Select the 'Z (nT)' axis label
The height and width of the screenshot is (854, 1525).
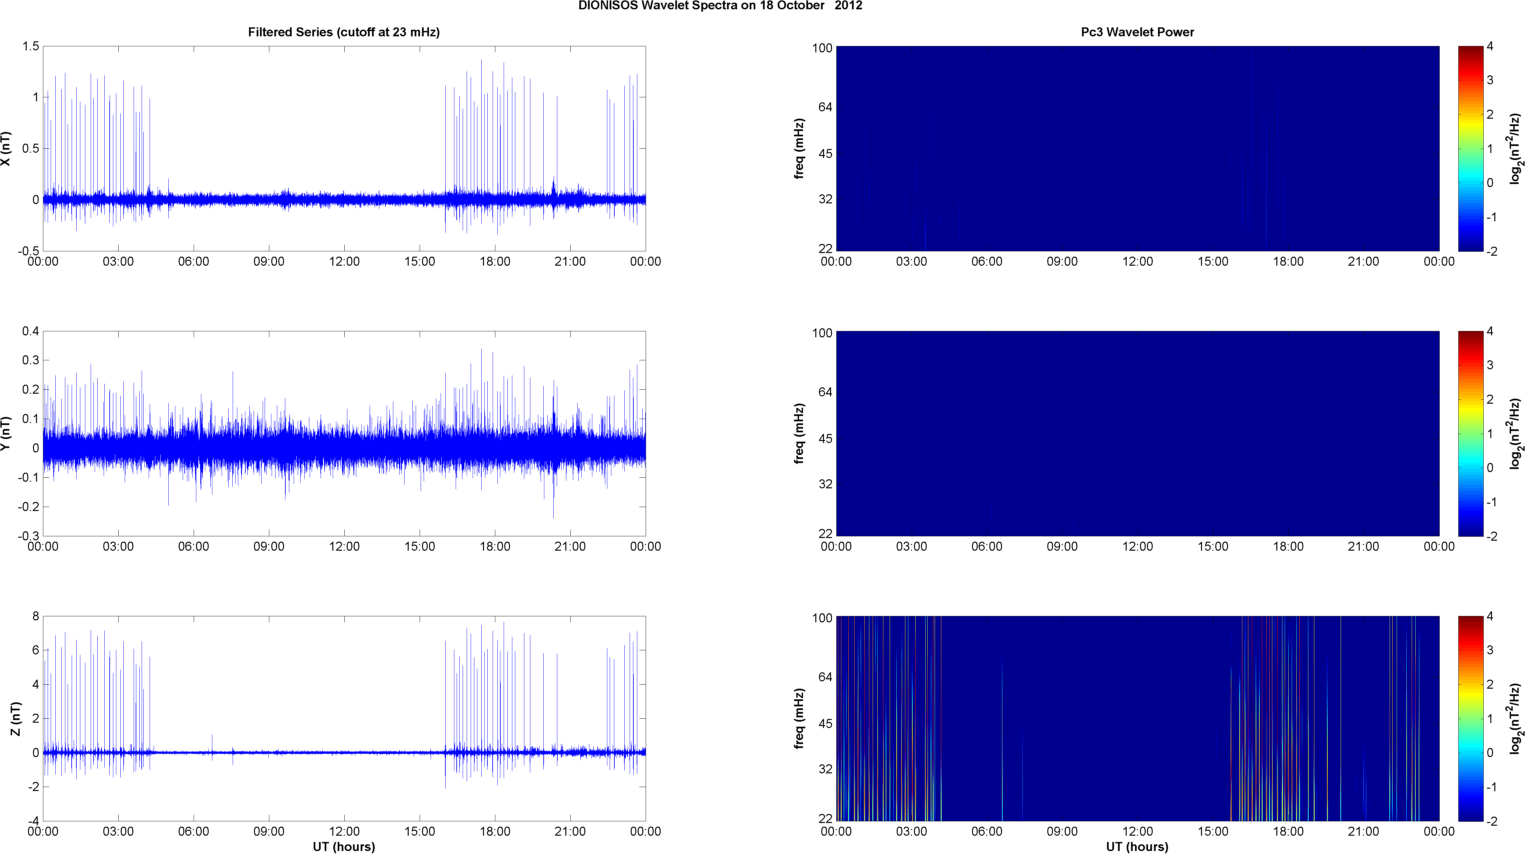point(15,719)
